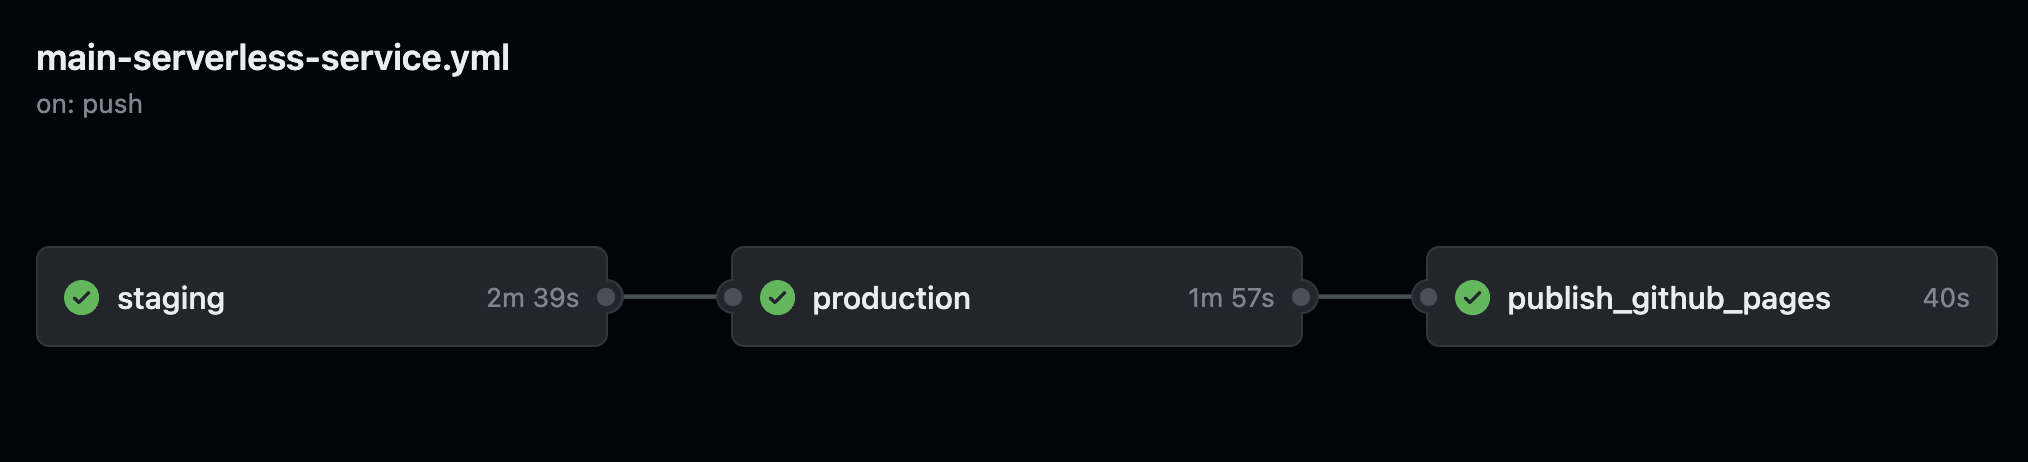2028x462 pixels.
Task: Click the main-serverless-service.yml workflow title
Action: pyautogui.click(x=273, y=58)
